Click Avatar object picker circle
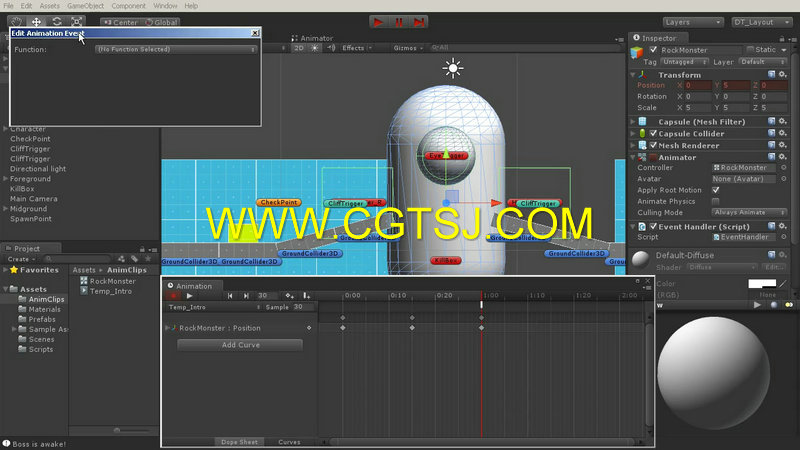800x450 pixels. [784, 179]
